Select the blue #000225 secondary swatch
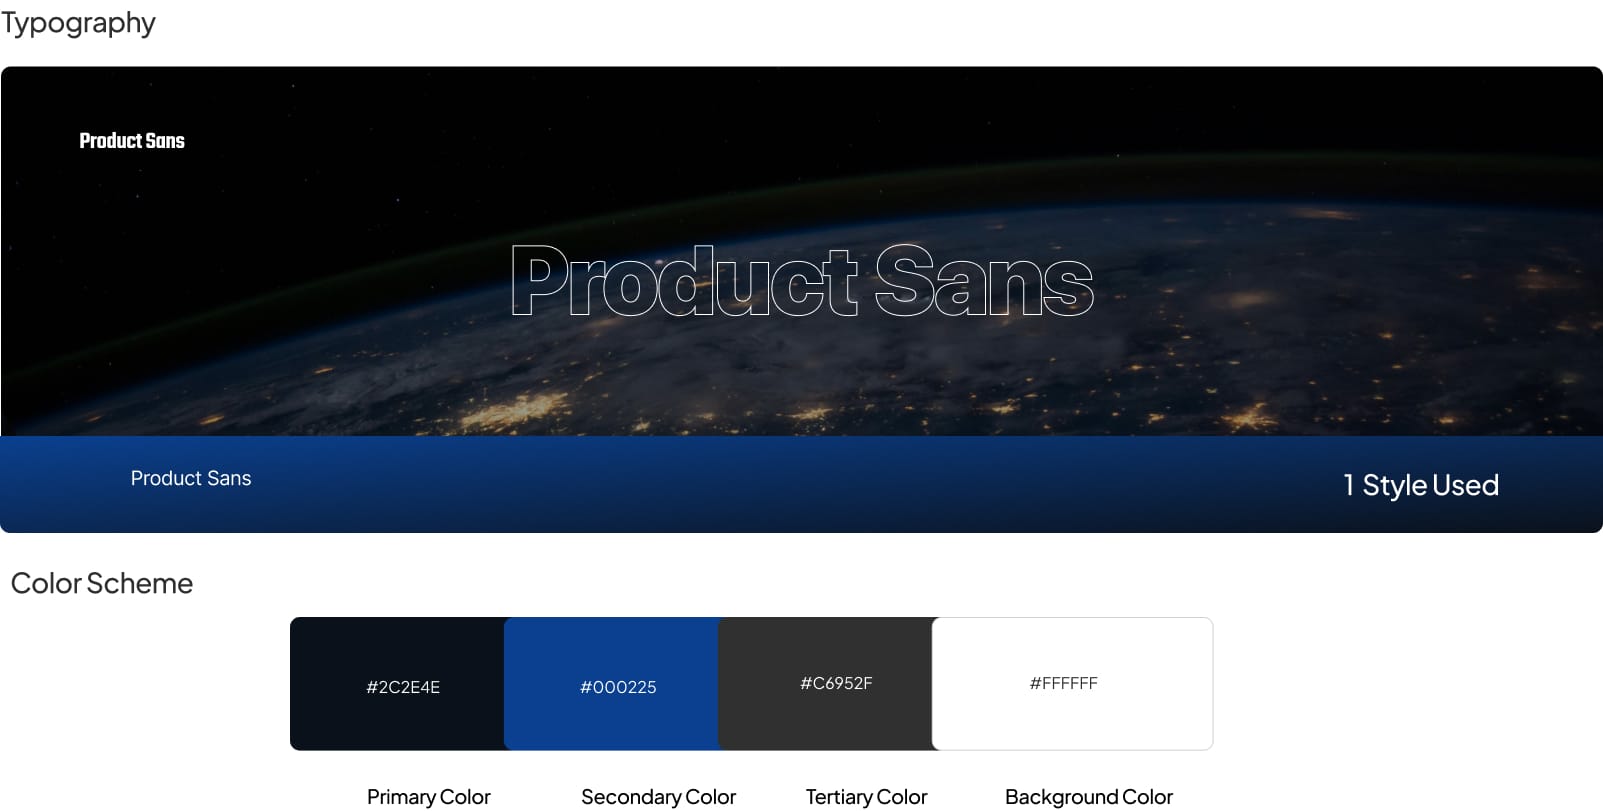 click(x=612, y=684)
